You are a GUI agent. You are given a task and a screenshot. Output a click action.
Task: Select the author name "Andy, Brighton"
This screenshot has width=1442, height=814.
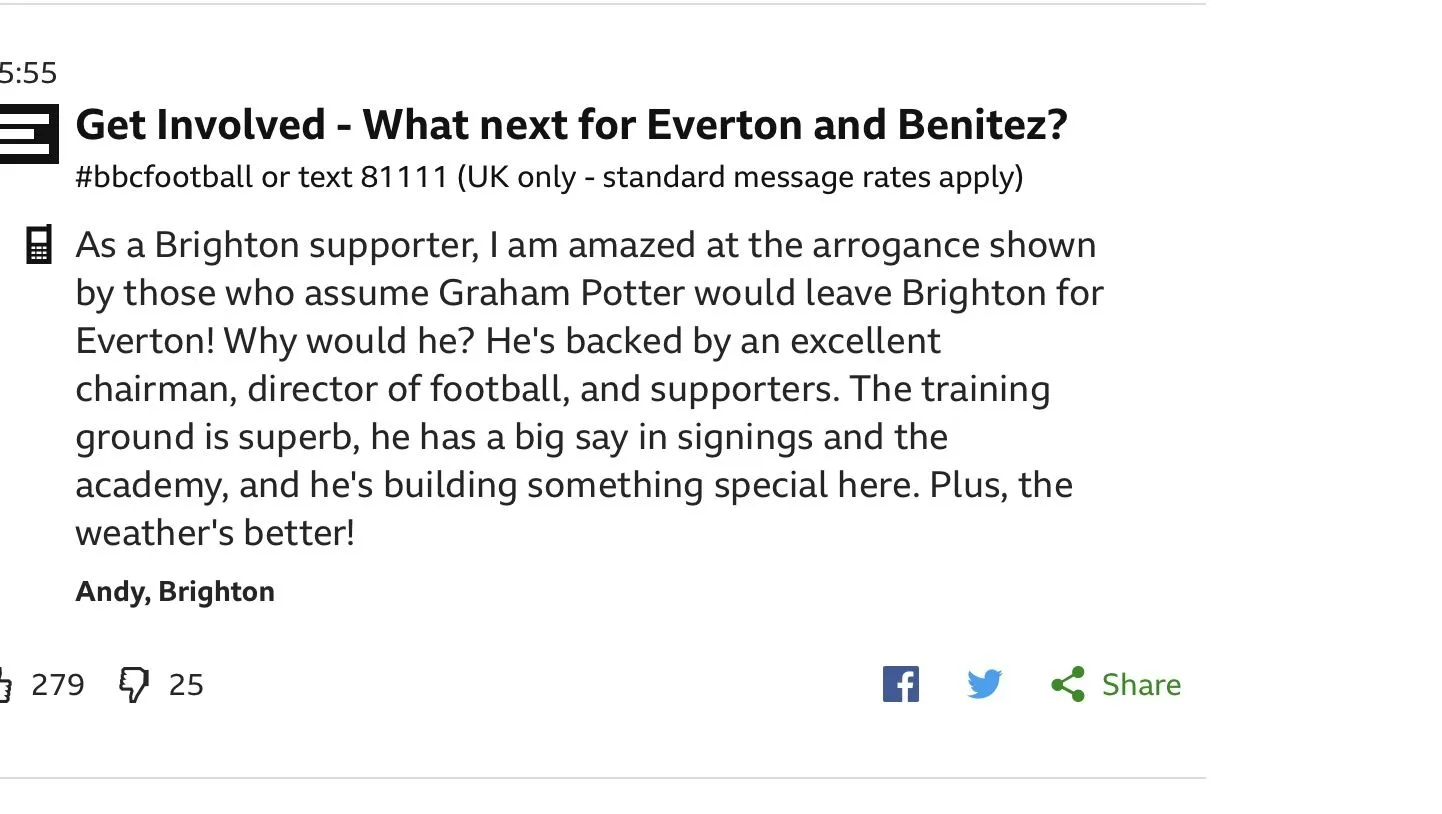point(175,591)
